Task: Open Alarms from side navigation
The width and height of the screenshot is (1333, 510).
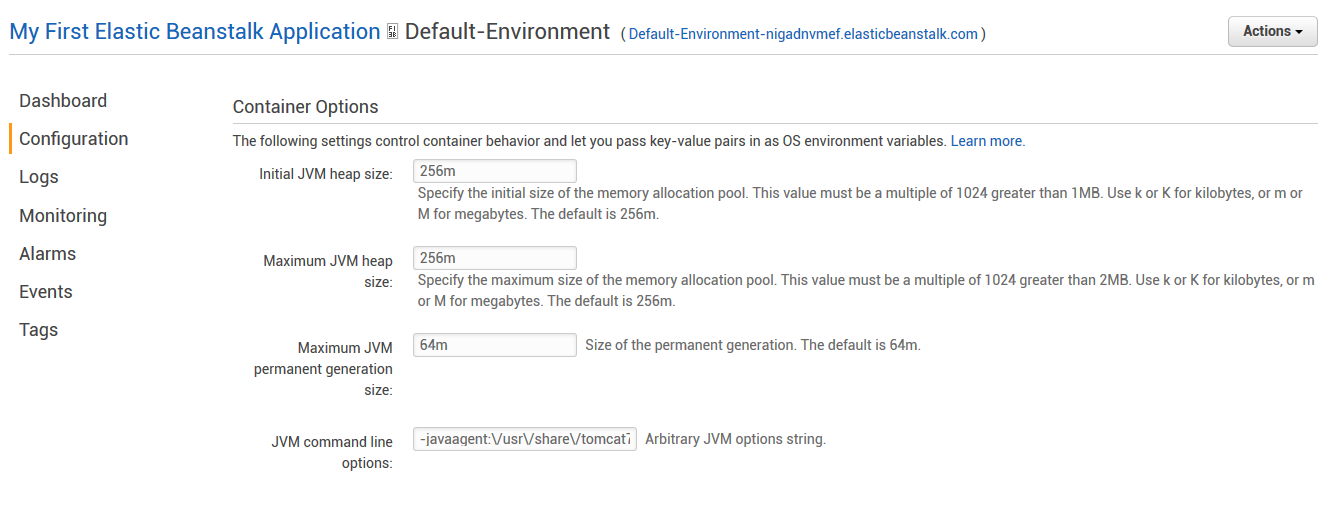Action: tap(48, 254)
